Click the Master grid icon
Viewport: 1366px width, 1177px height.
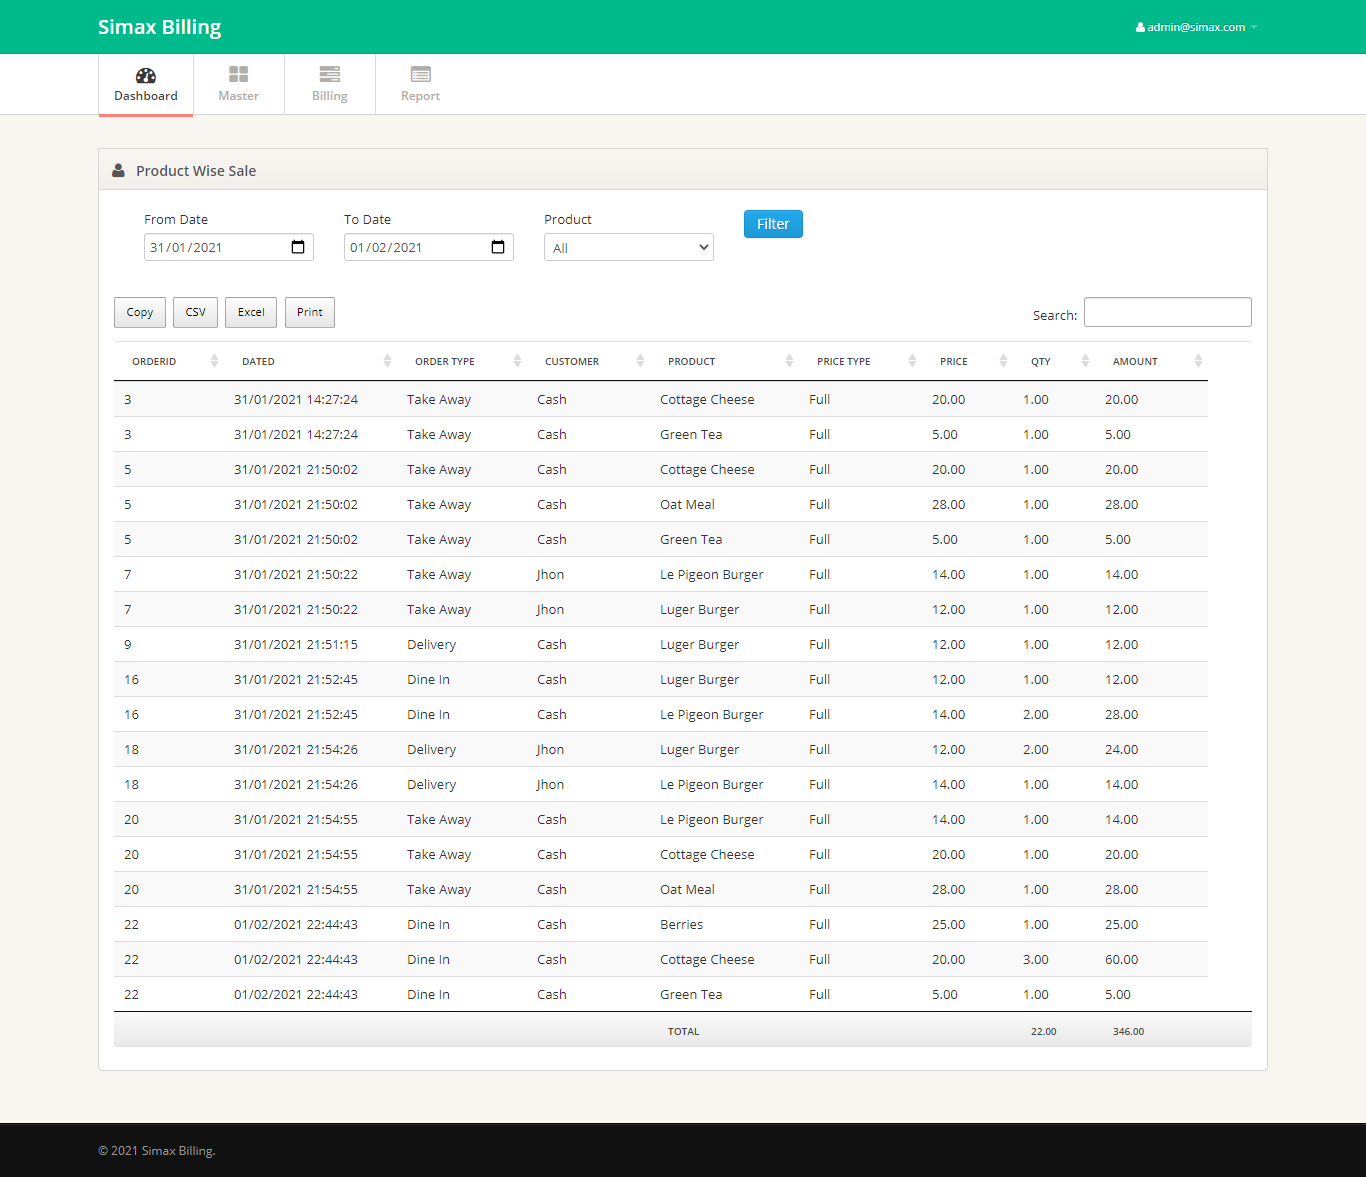point(238,75)
